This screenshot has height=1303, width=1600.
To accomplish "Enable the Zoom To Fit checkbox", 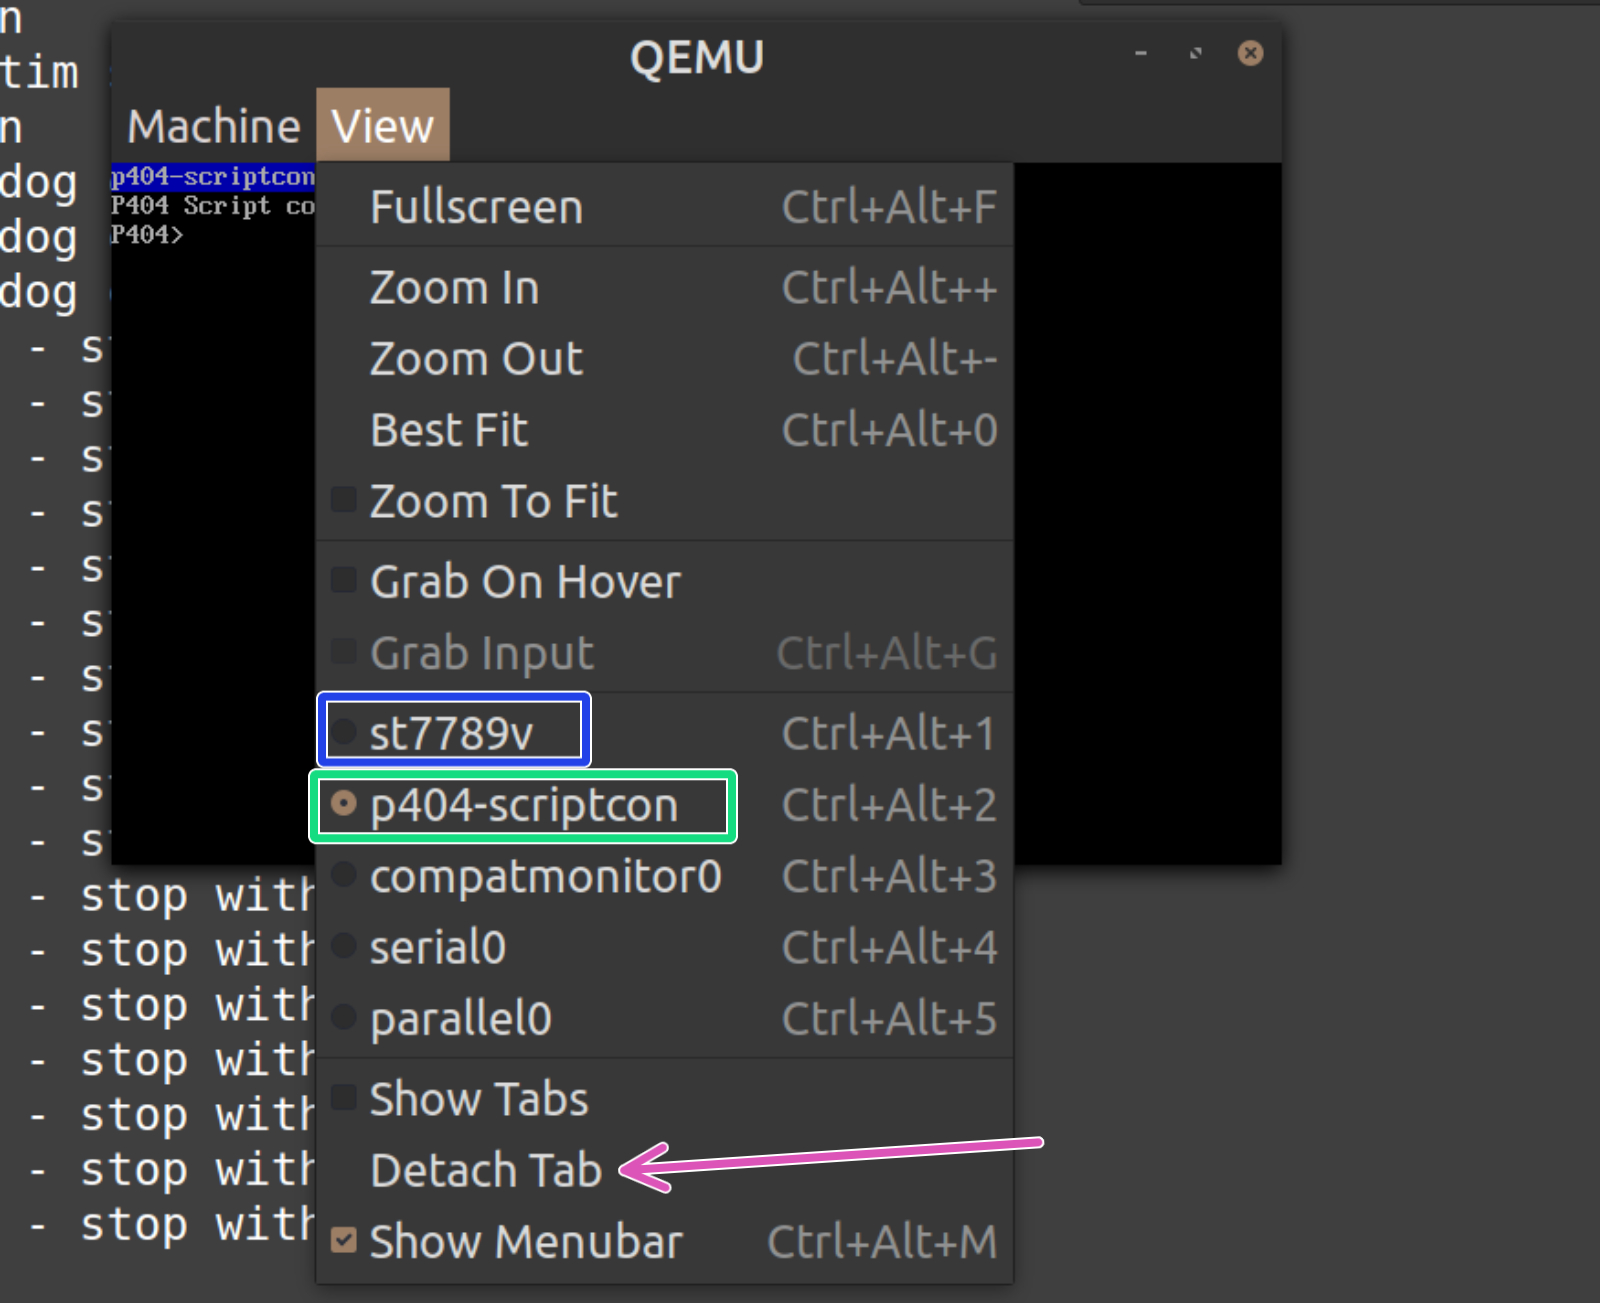I will [x=344, y=500].
